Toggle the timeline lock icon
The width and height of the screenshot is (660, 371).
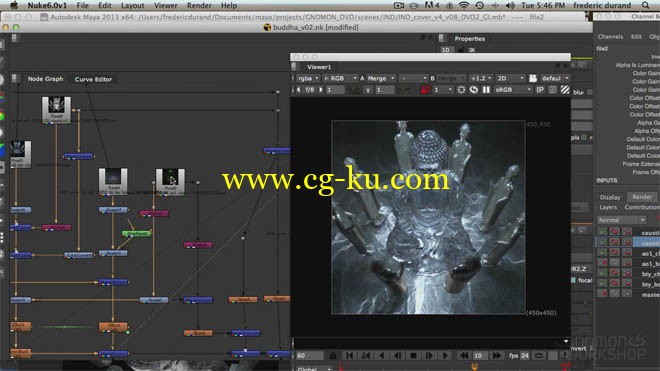[333, 356]
